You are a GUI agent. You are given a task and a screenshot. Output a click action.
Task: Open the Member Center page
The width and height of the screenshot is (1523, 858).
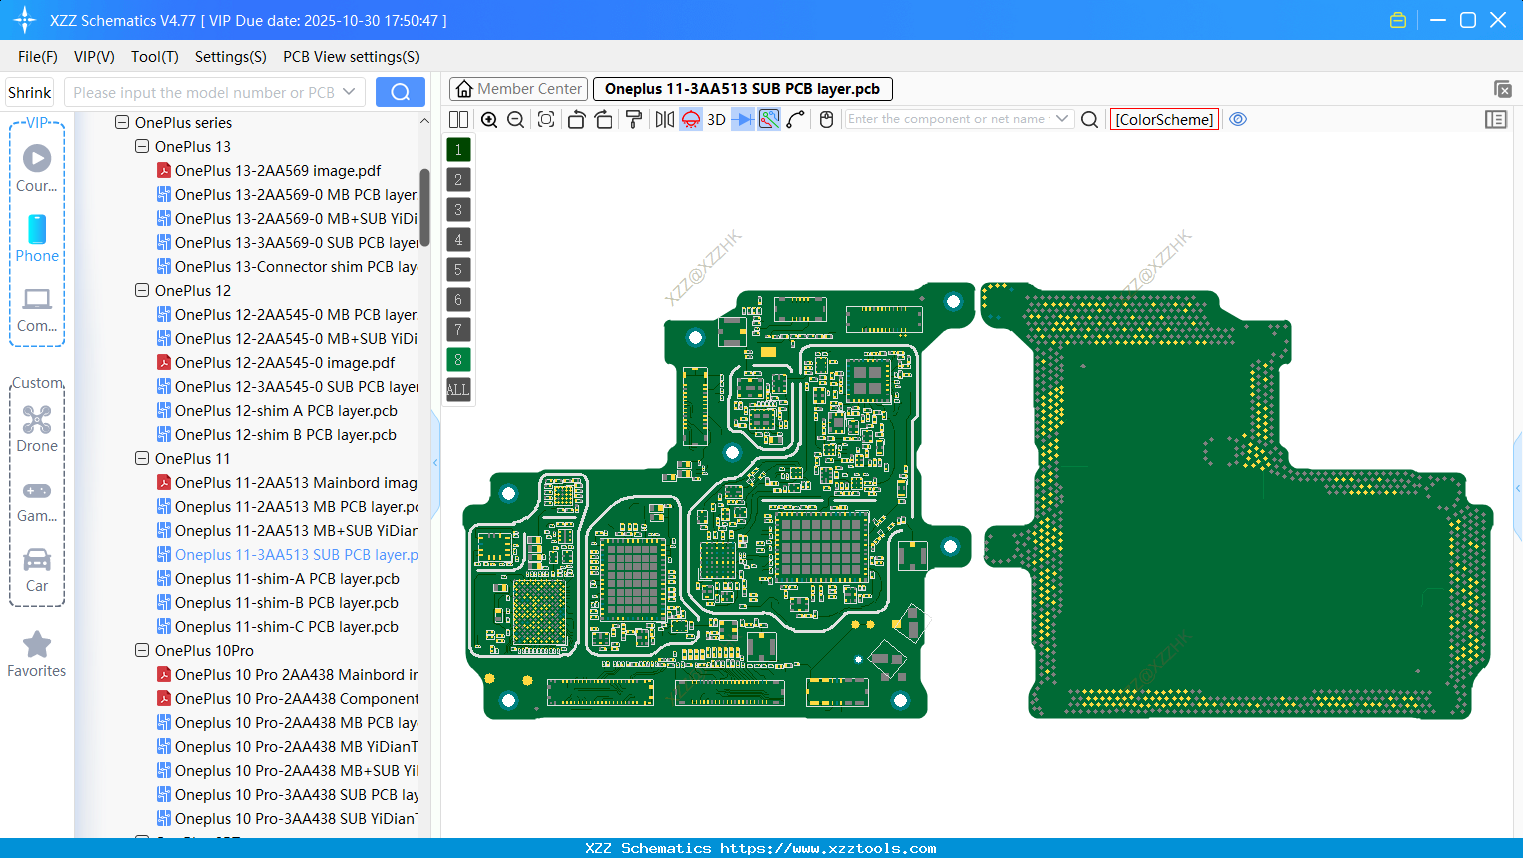tap(518, 88)
